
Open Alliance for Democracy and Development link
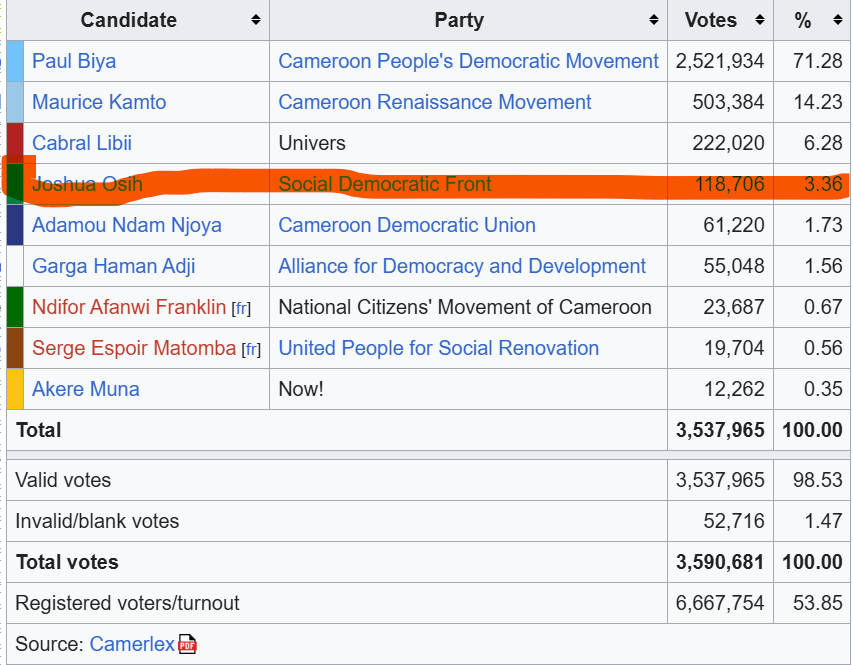tap(462, 266)
